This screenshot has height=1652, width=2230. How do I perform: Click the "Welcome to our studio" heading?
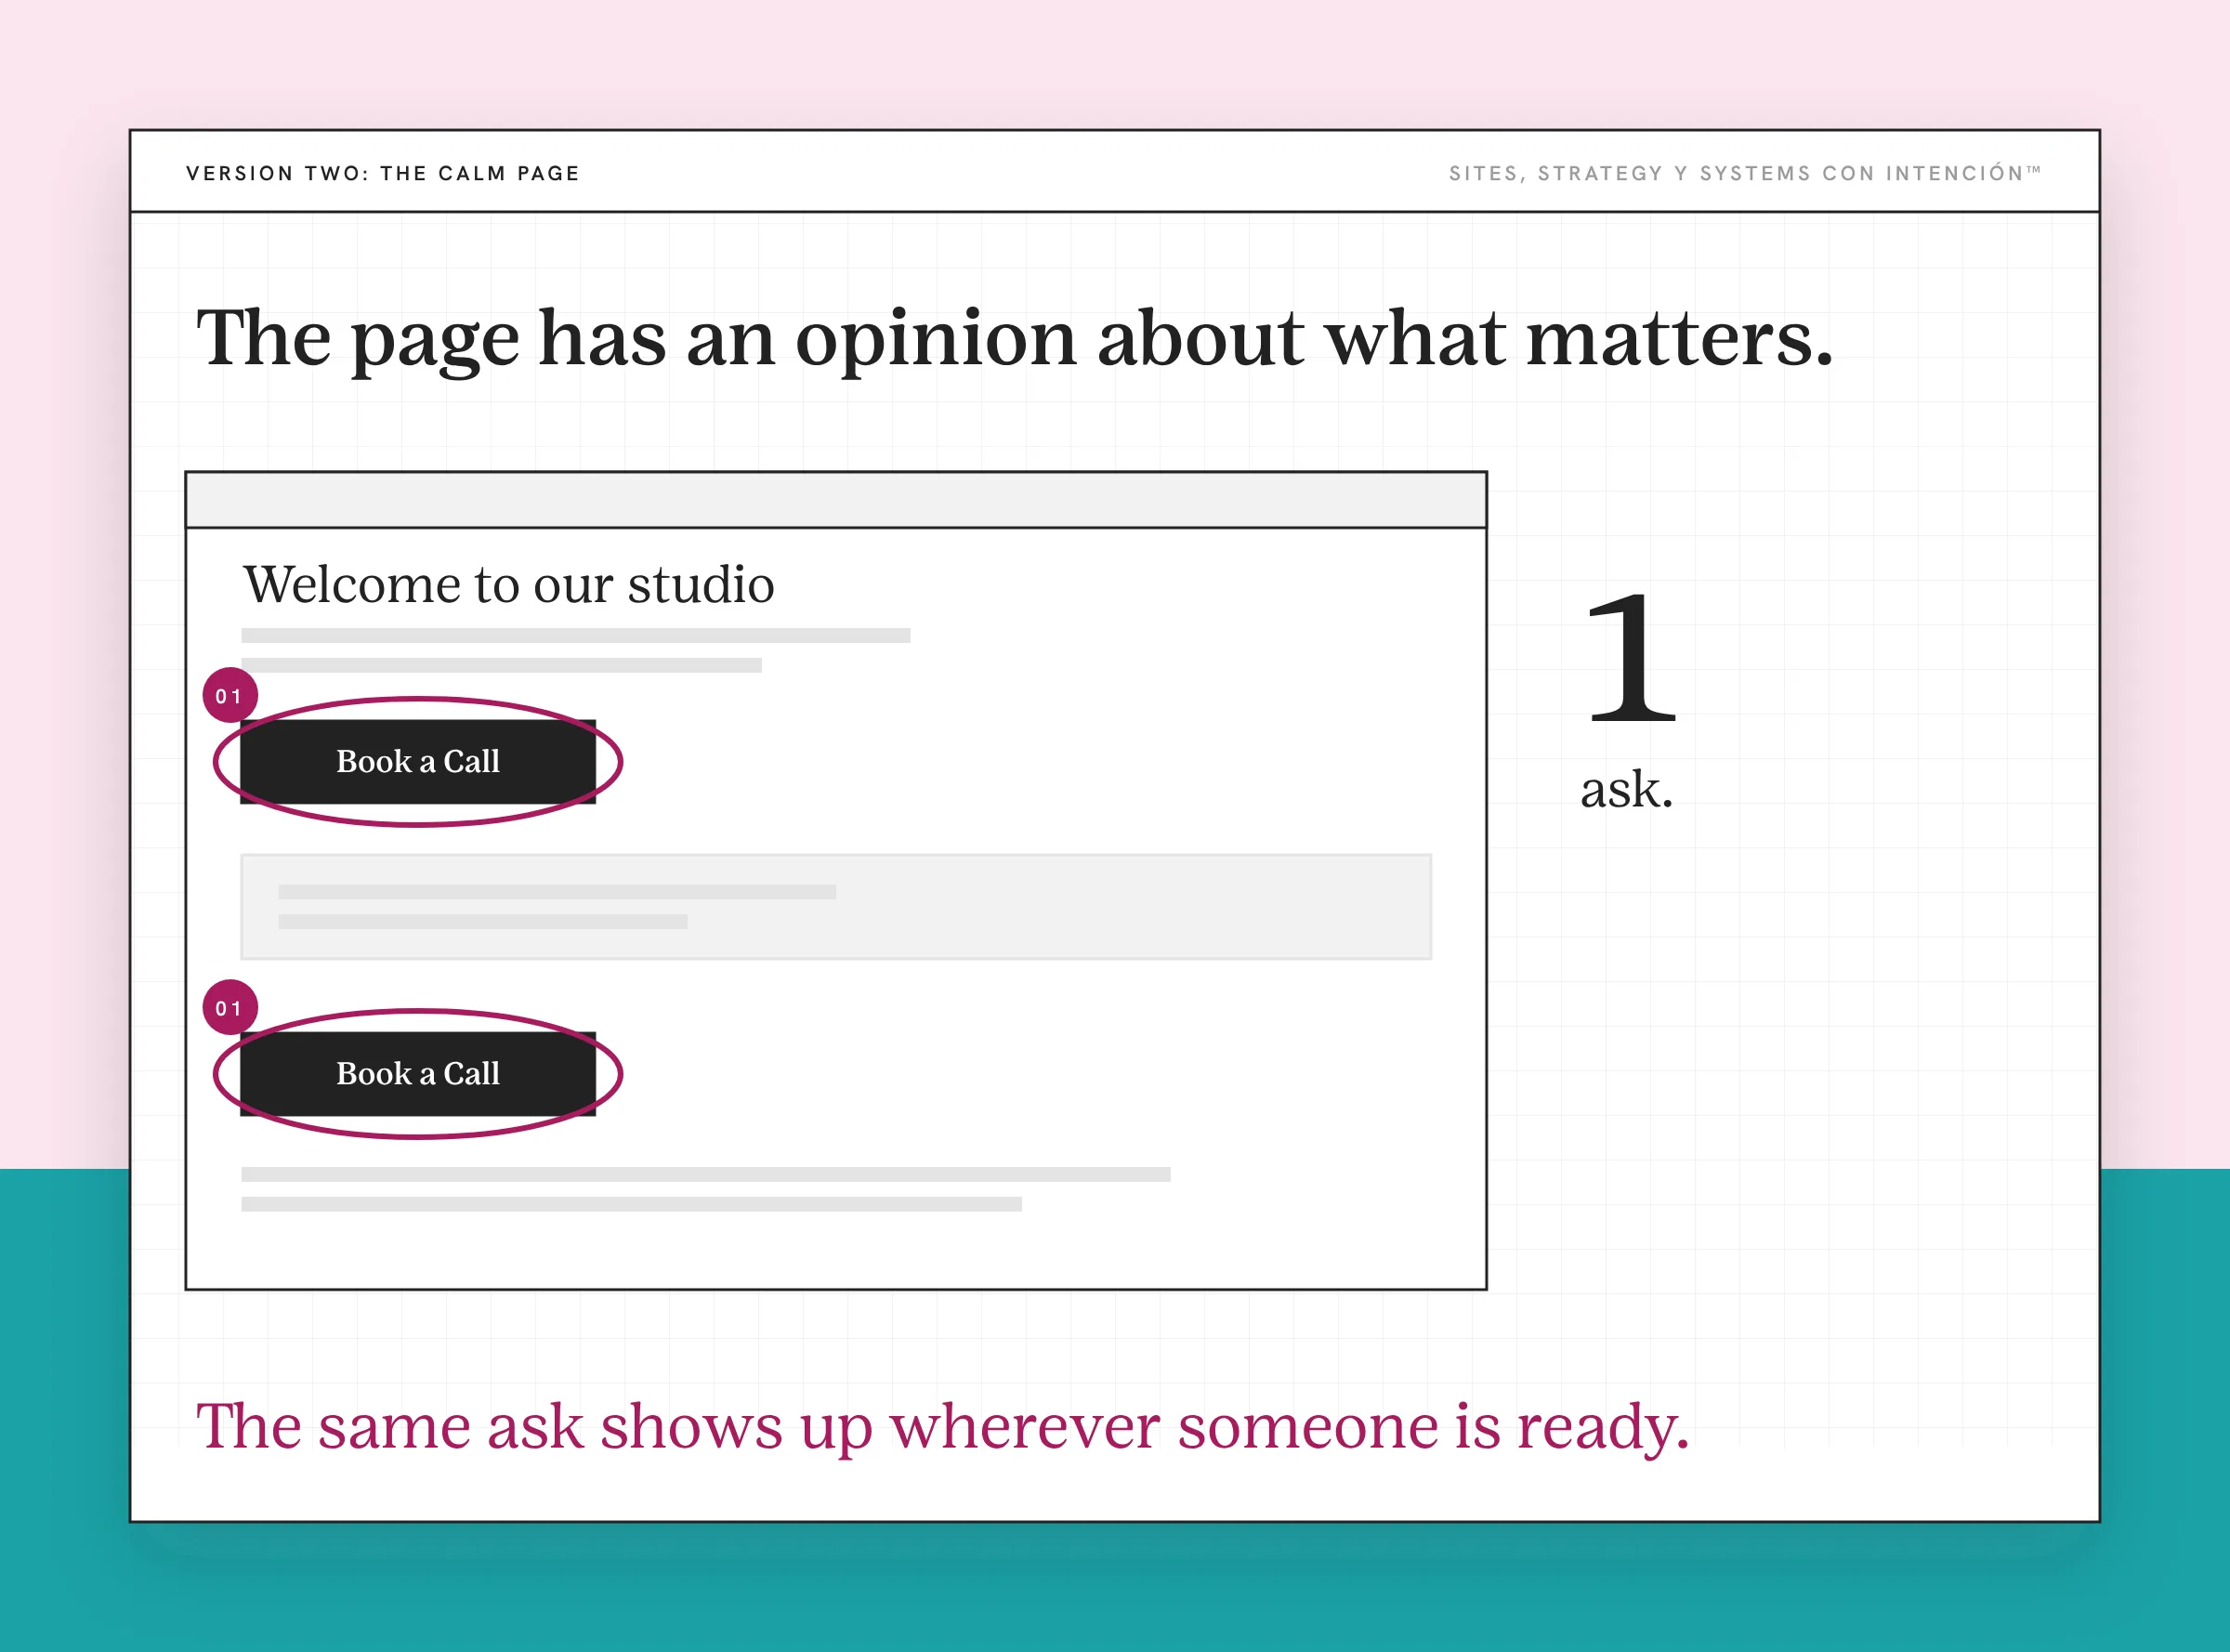click(x=509, y=584)
